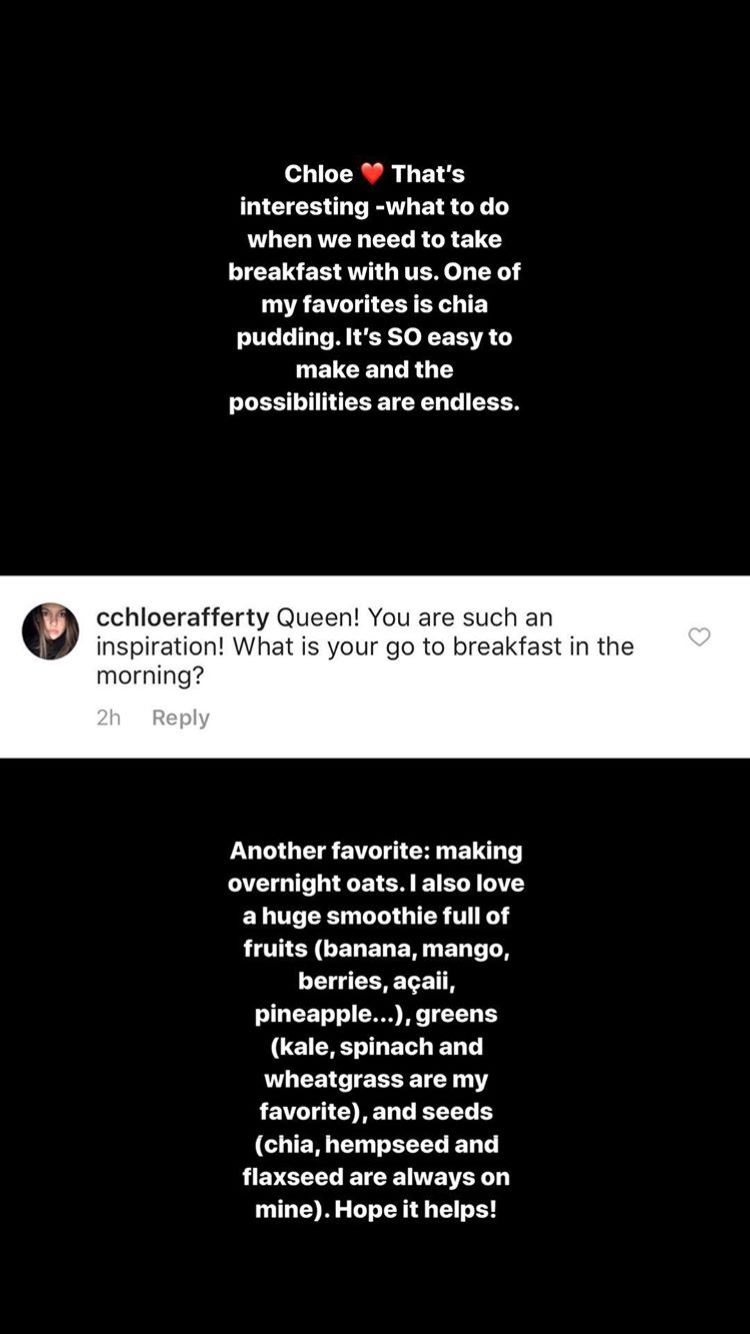Like the comment with the heart icon

699,637
